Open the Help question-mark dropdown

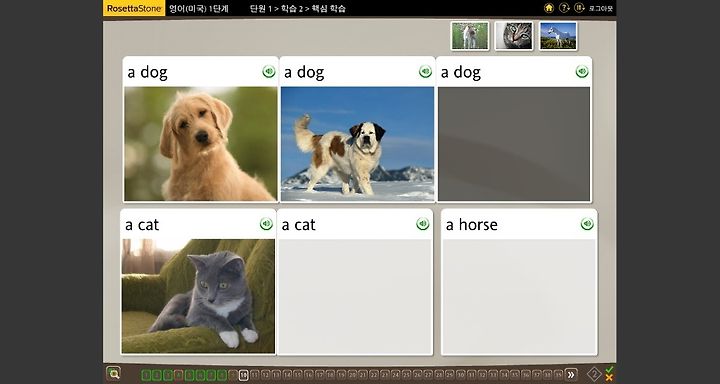click(x=564, y=8)
